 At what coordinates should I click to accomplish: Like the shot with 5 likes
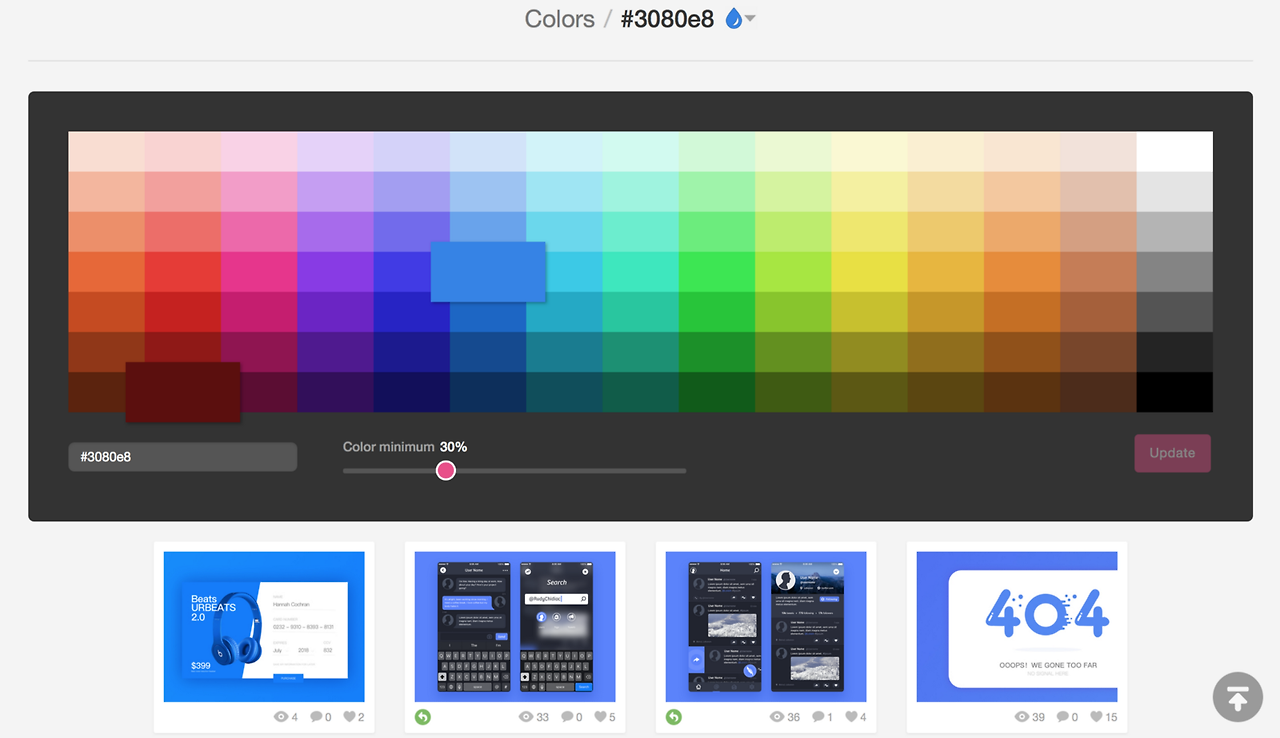[600, 717]
